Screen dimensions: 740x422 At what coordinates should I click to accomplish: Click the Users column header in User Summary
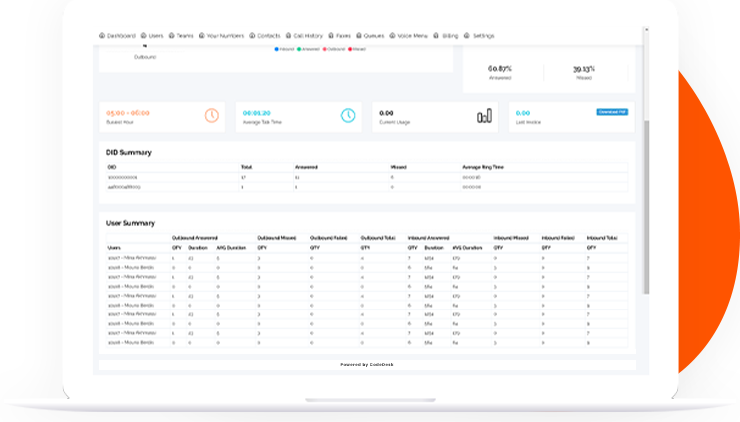114,248
